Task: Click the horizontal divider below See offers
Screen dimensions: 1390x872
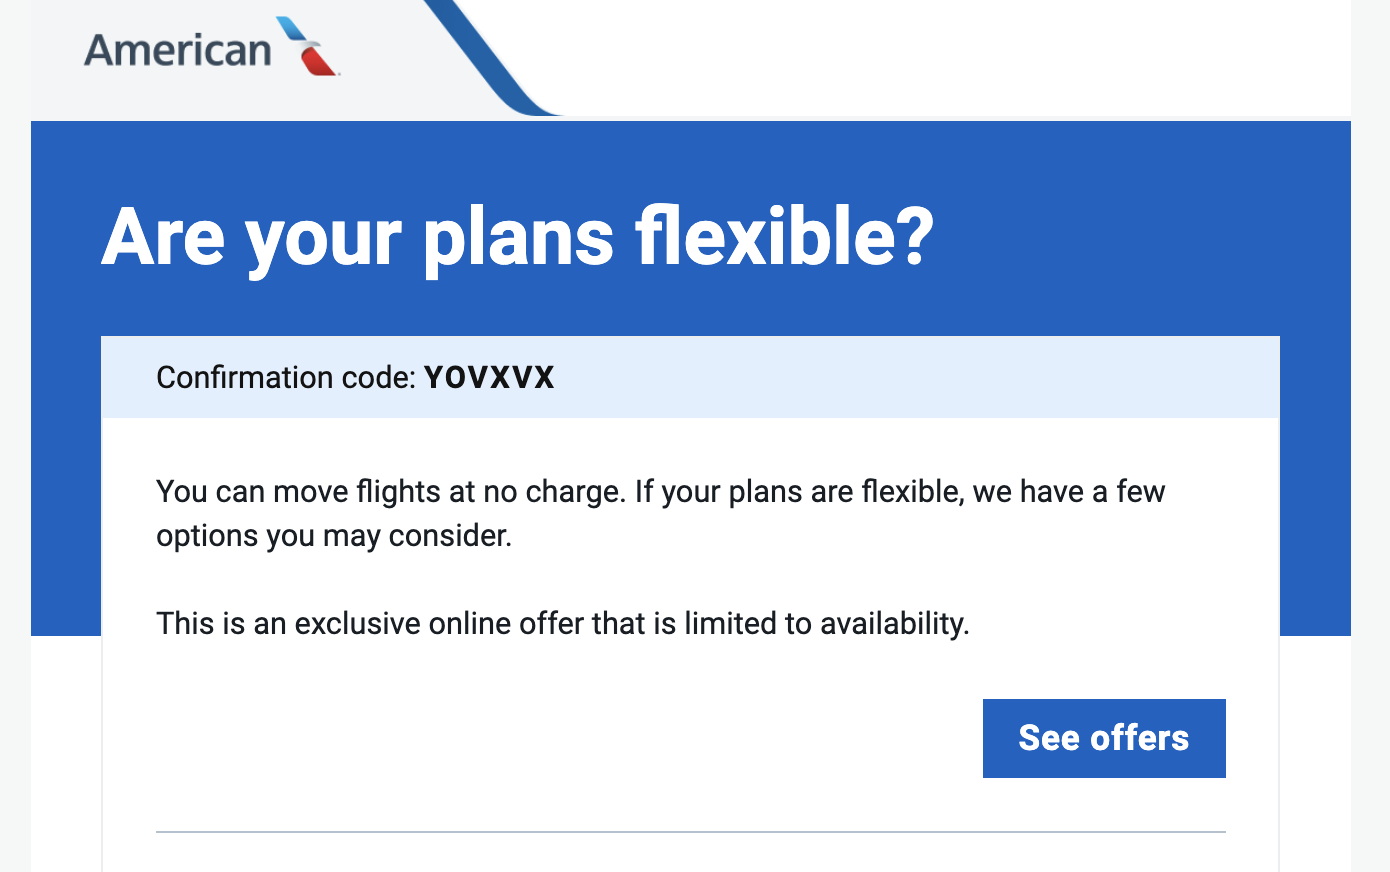Action: [x=691, y=831]
